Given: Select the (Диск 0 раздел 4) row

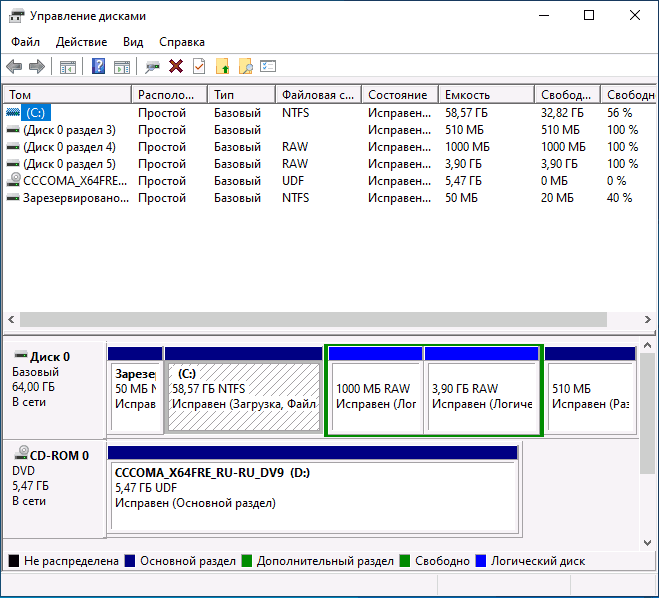Looking at the screenshot, I should (x=330, y=147).
